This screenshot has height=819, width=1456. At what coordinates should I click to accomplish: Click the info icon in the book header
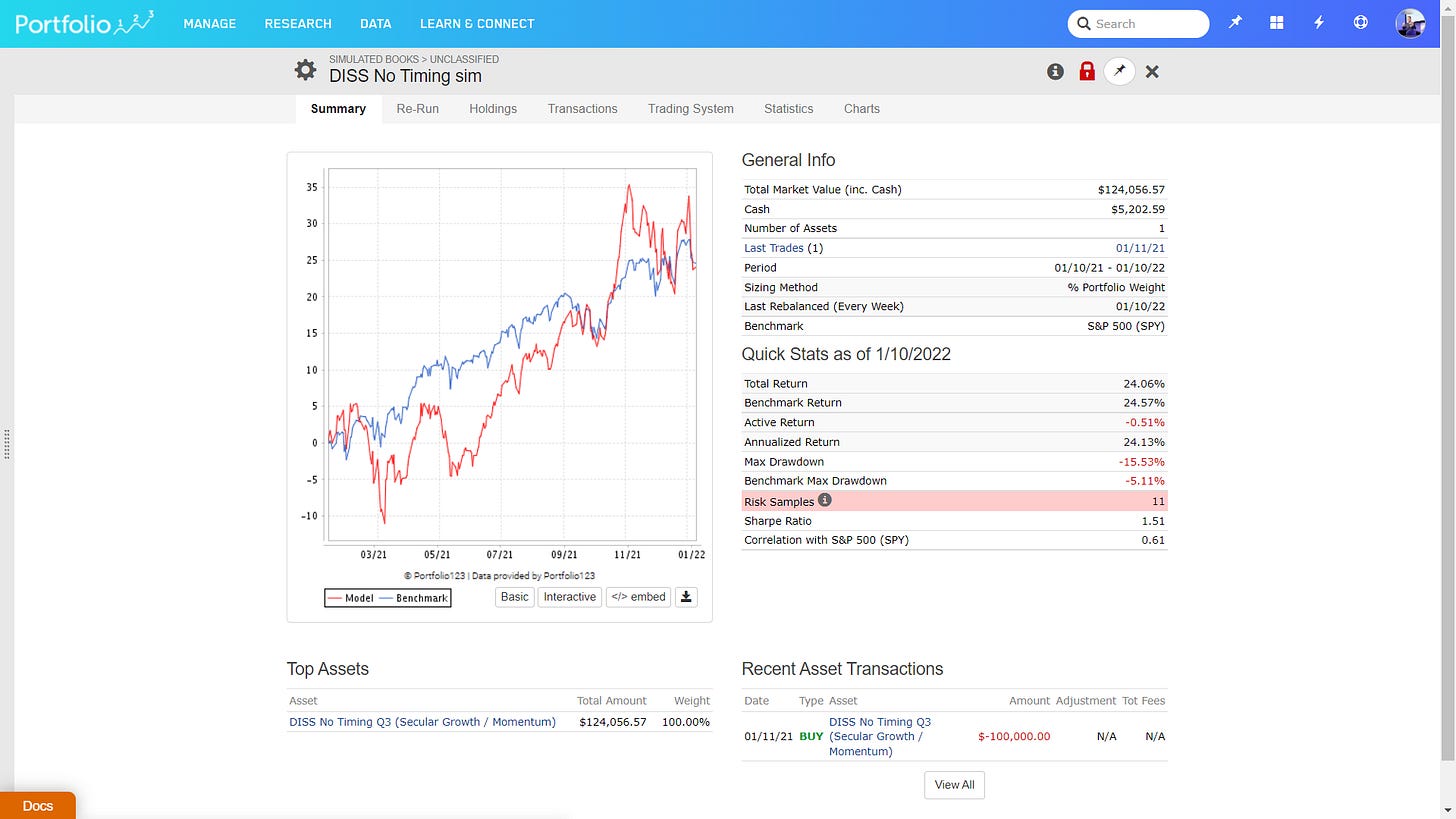pyautogui.click(x=1055, y=72)
